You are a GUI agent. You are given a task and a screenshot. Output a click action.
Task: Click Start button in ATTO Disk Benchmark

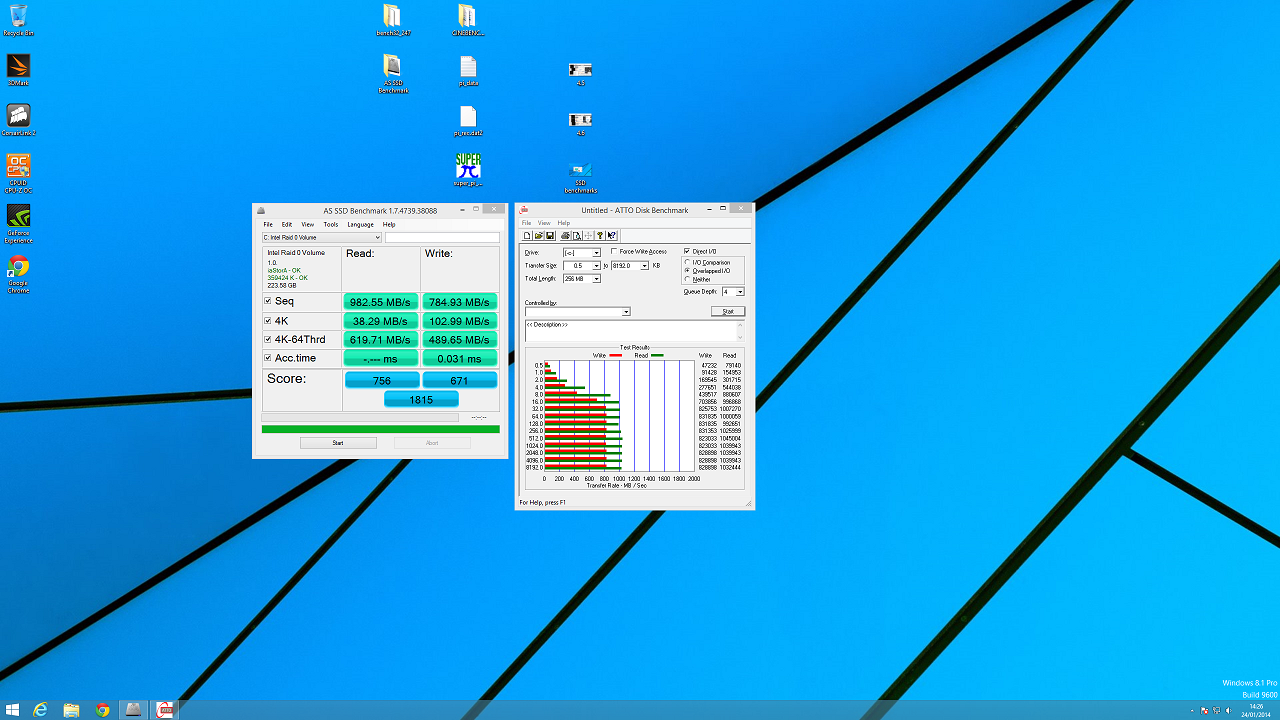point(728,312)
